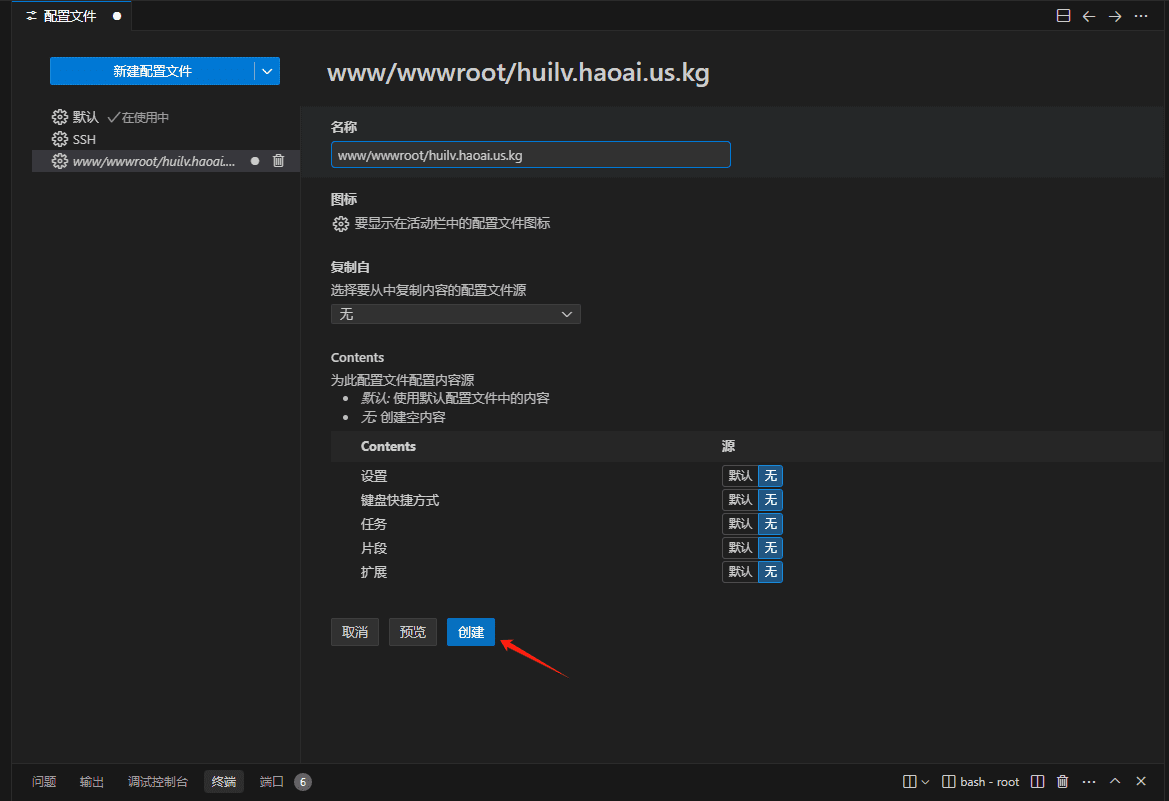This screenshot has height=801, width=1169.
Task: Click the 创建 button
Action: pyautogui.click(x=471, y=632)
